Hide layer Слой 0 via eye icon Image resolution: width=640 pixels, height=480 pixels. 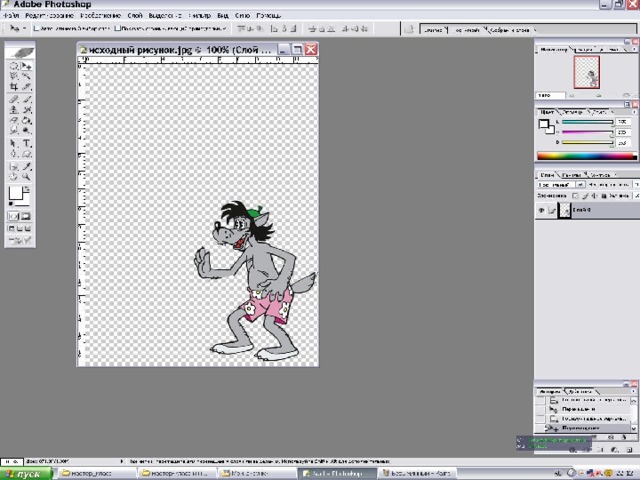point(541,210)
